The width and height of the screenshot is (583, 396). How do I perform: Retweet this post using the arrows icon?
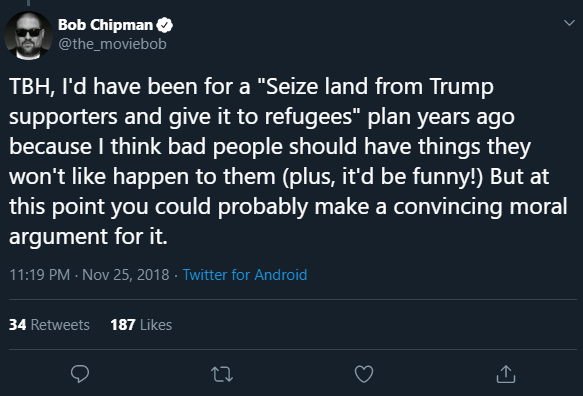222,374
